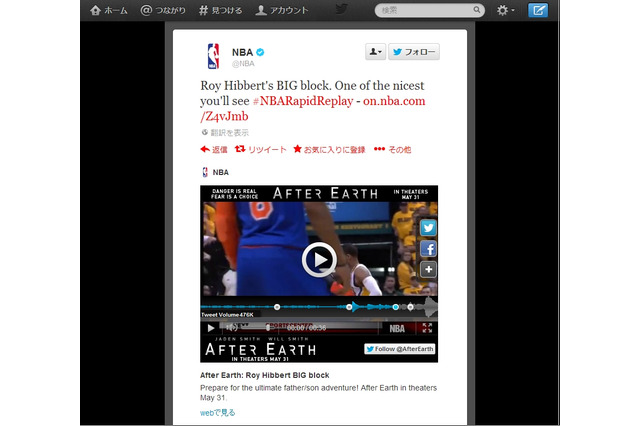Click 'Tweet Volume 476K' label
Image resolution: width=640 pixels, height=426 pixels.
click(x=227, y=315)
